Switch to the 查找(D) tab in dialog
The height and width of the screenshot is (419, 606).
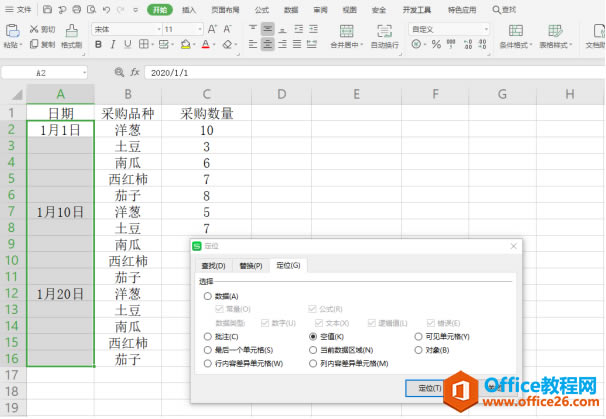[213, 266]
